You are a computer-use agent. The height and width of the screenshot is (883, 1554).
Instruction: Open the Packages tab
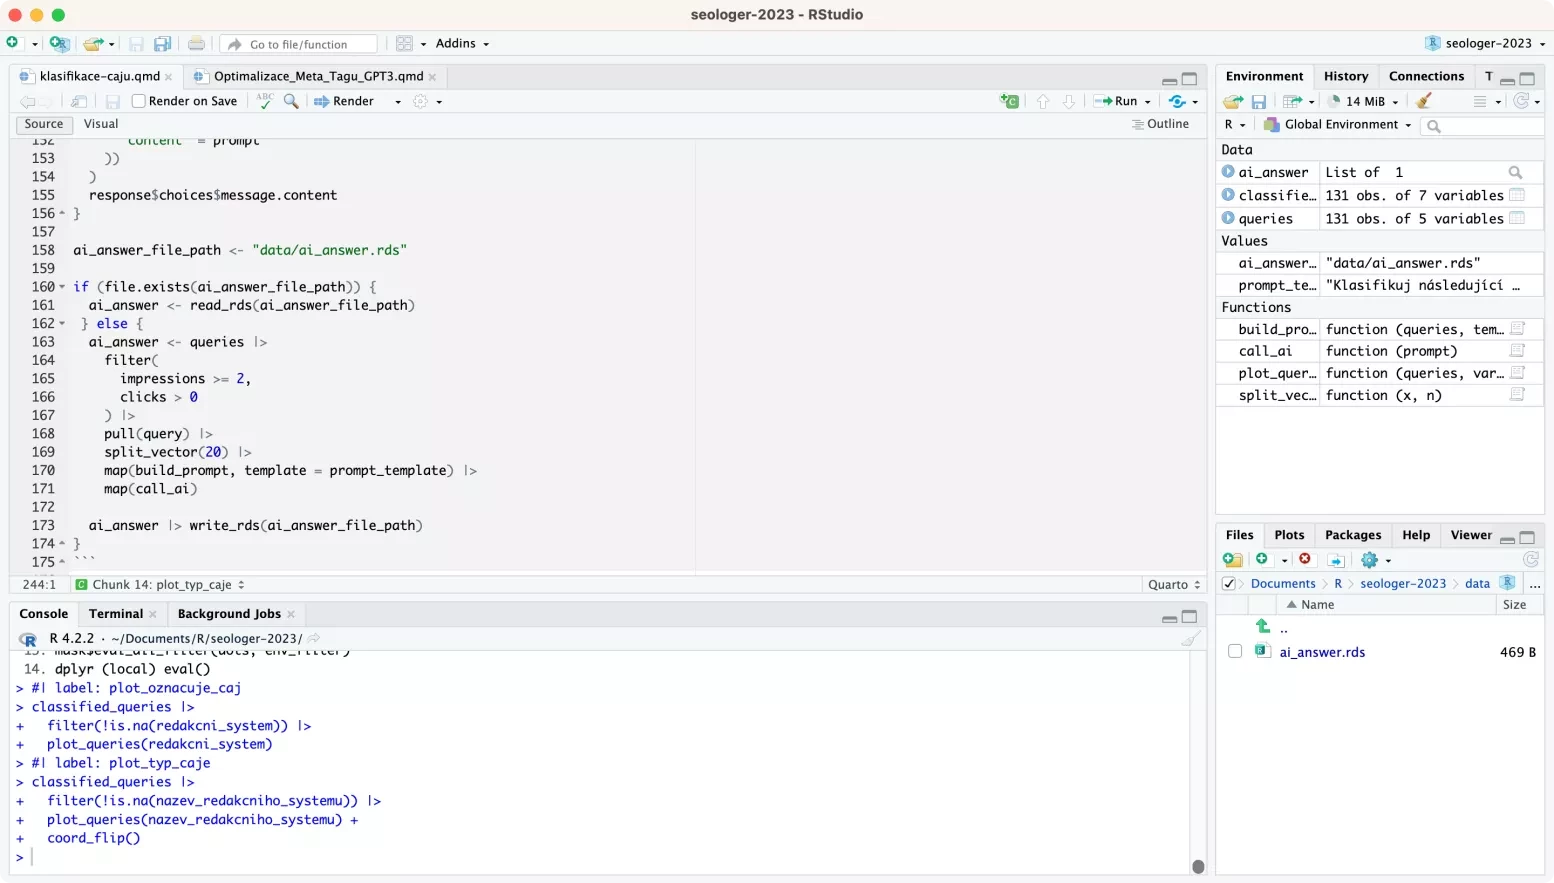[1353, 535]
